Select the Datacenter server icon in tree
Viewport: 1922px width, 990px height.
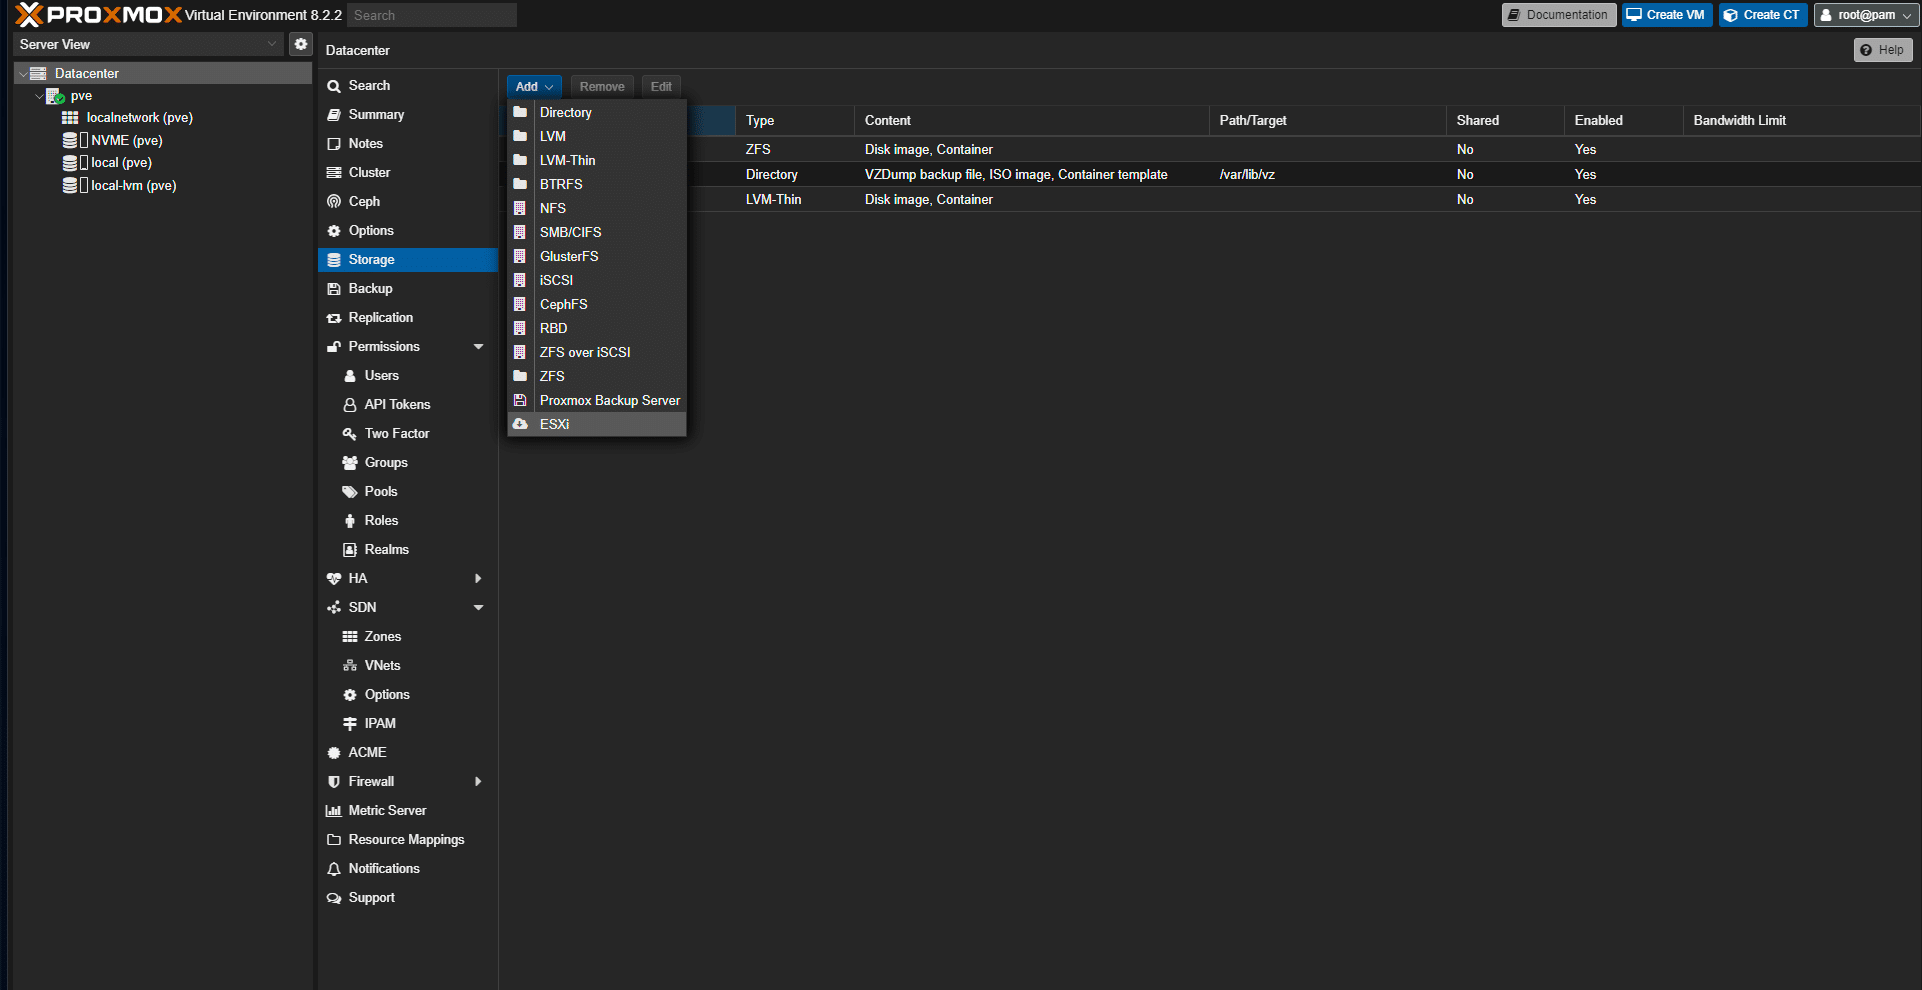38,73
